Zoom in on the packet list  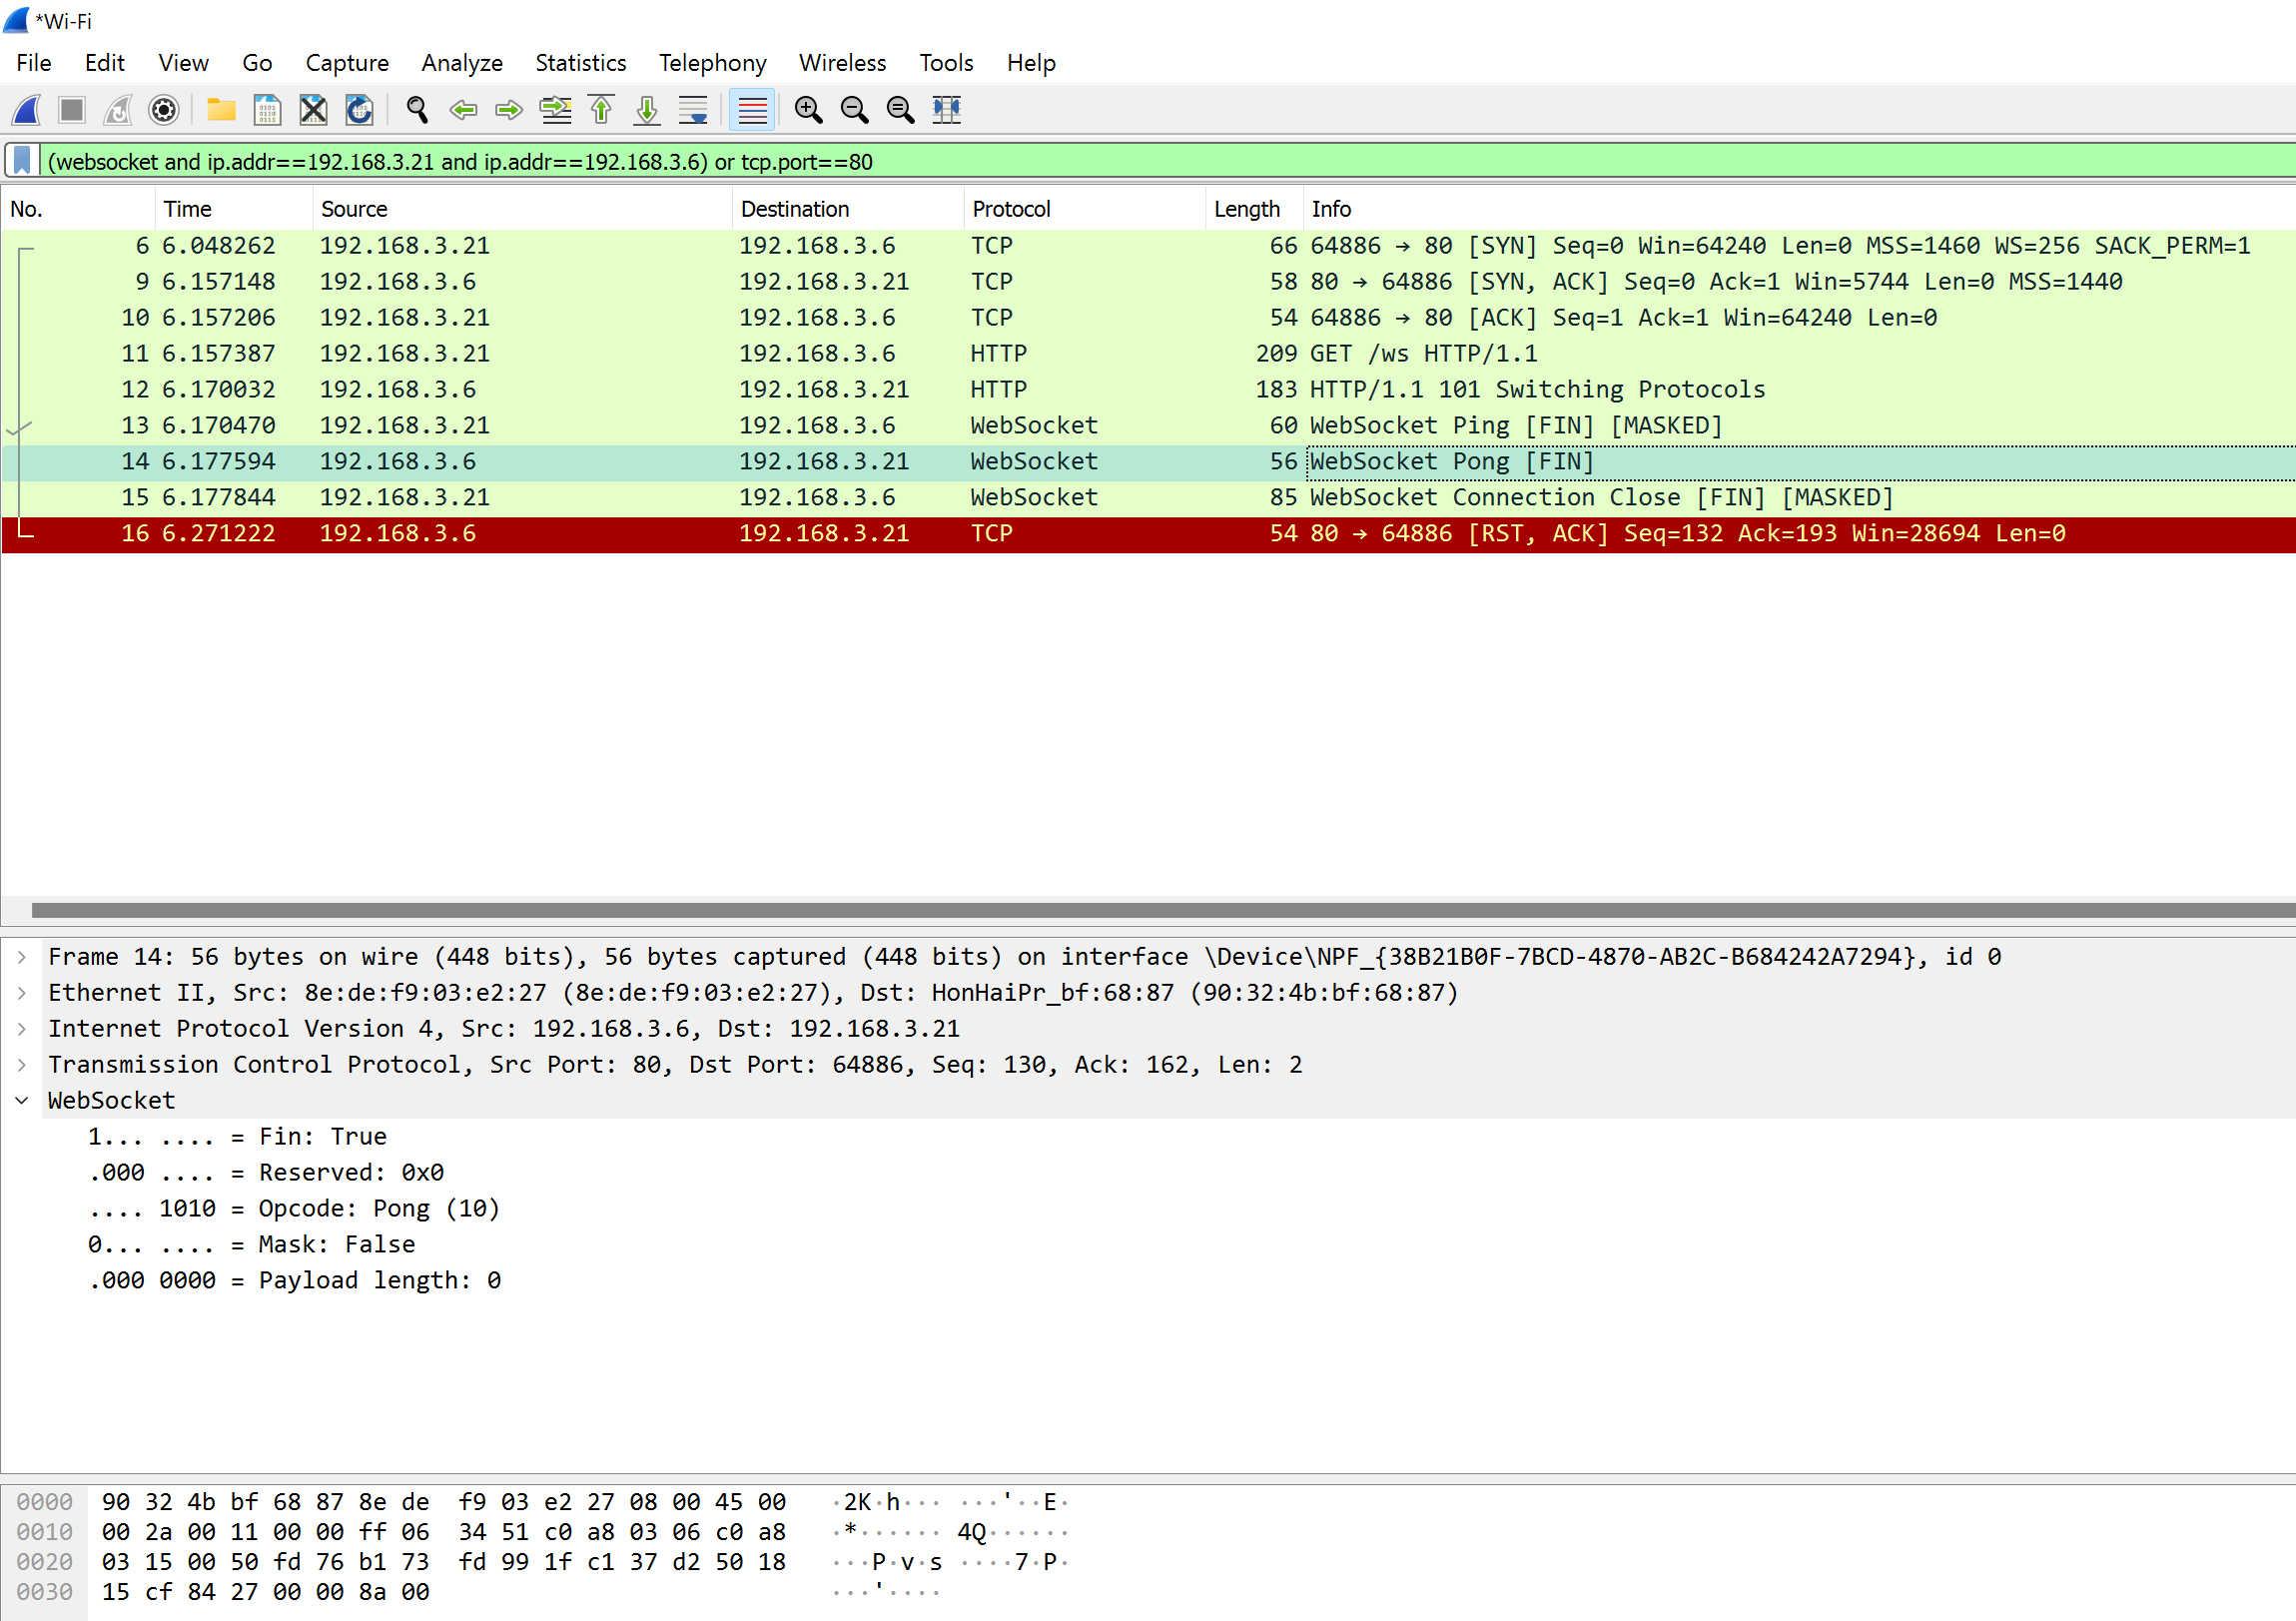tap(809, 110)
